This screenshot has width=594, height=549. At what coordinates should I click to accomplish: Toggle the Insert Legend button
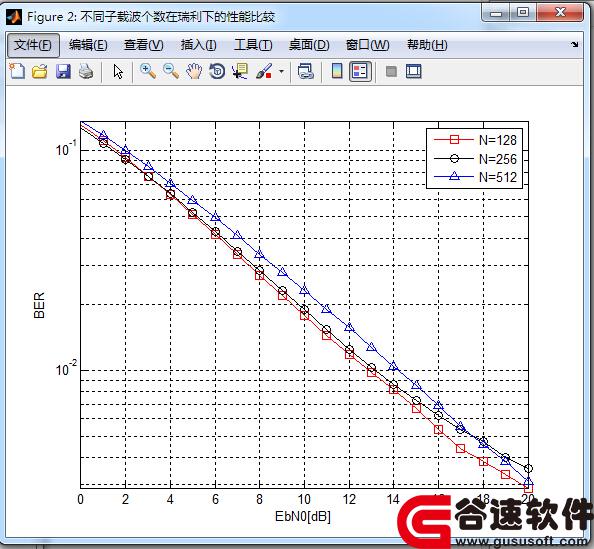[360, 71]
